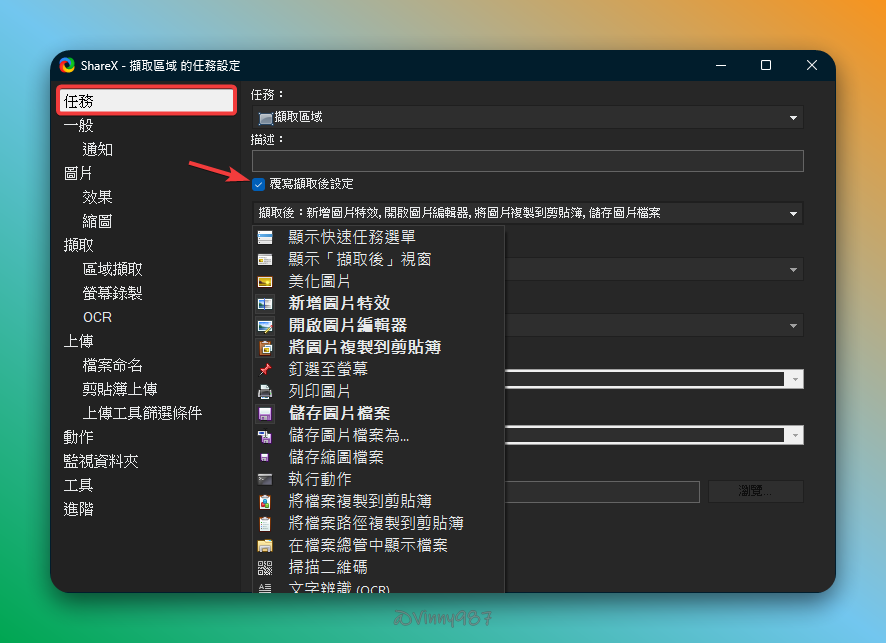
Task: Uncheck the 覆寫擷取後設定 checkbox
Action: [259, 184]
